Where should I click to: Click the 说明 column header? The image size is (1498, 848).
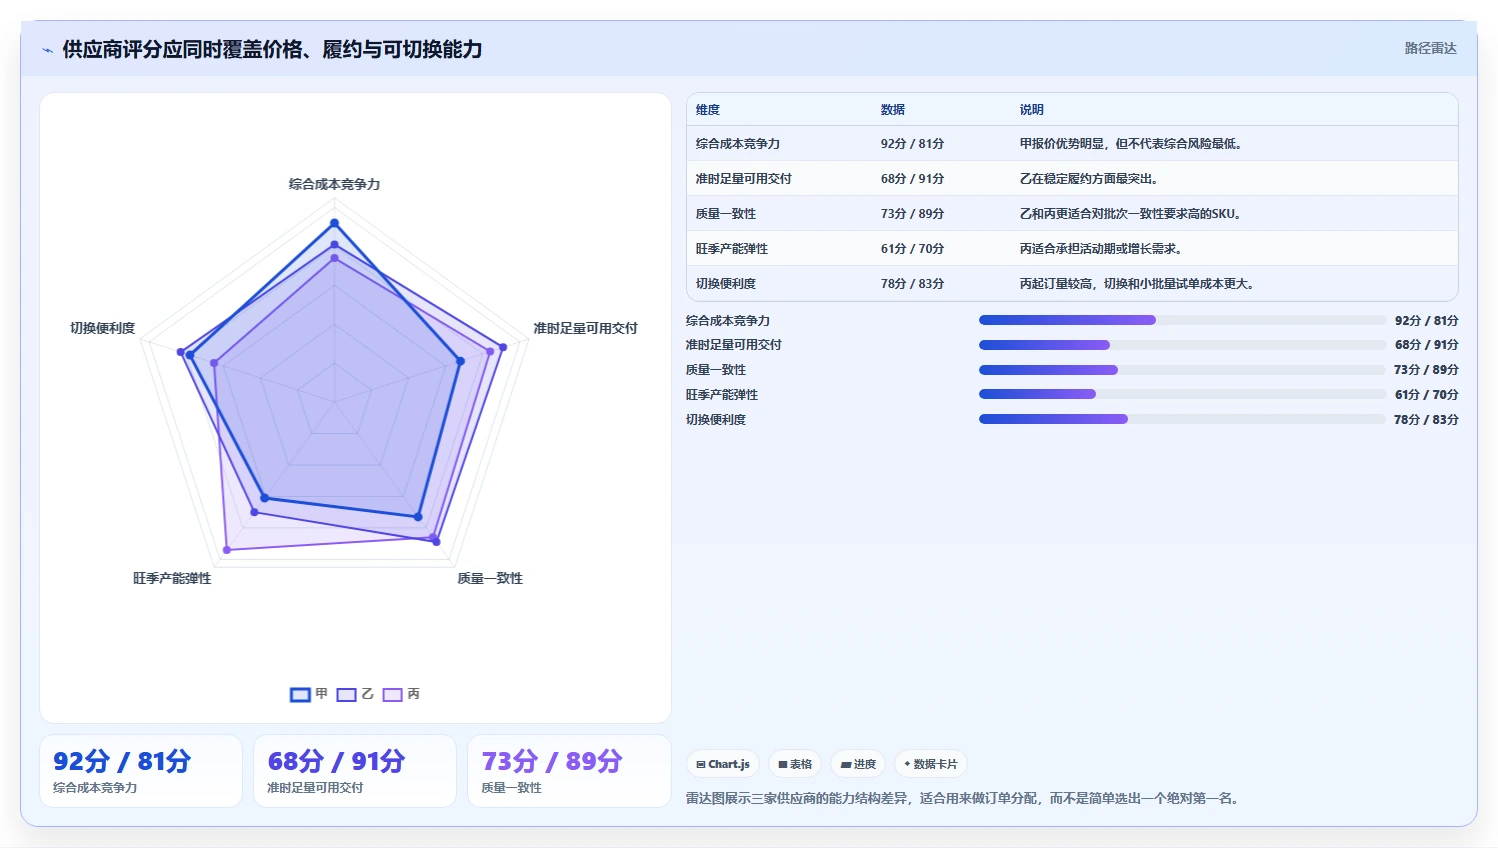pos(1032,110)
